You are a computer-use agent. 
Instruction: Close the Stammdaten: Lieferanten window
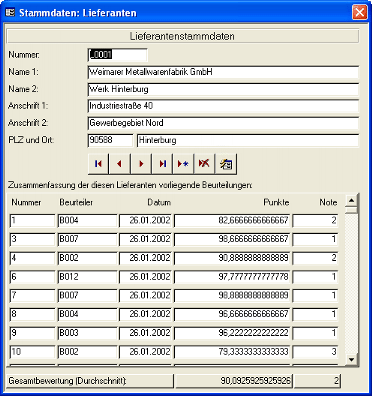tap(360, 13)
